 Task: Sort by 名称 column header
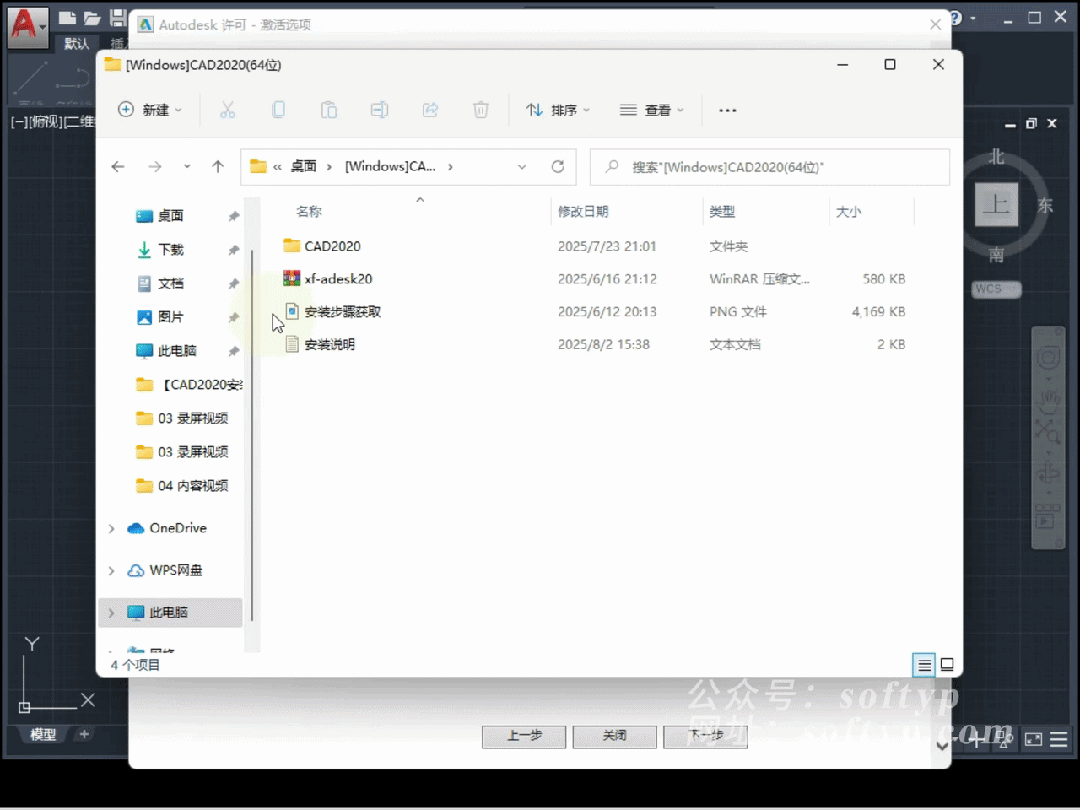pos(309,212)
